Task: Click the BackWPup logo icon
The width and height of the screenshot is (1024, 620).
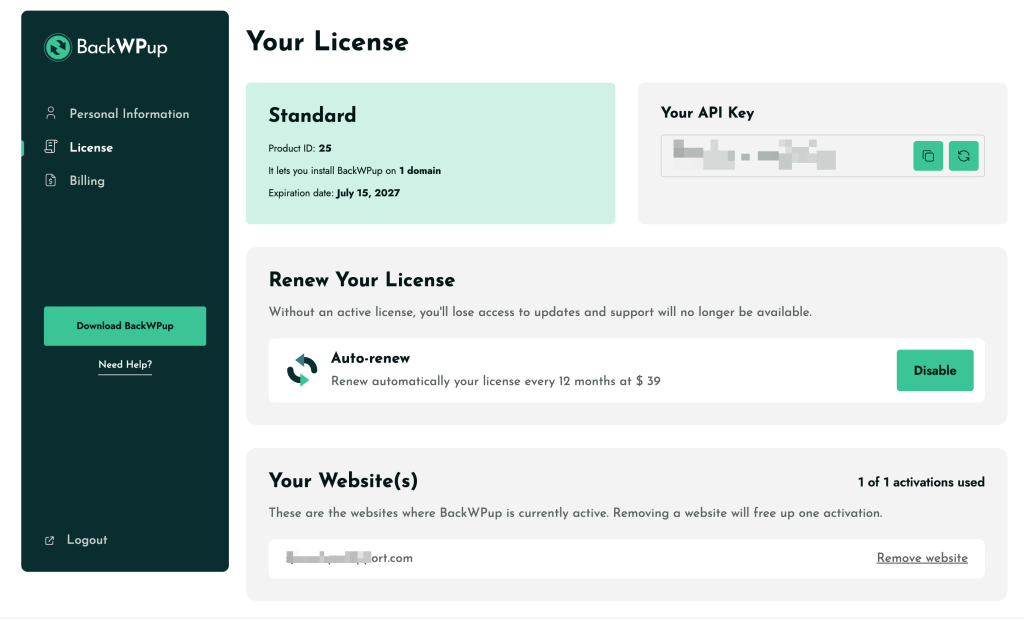Action: click(x=57, y=47)
